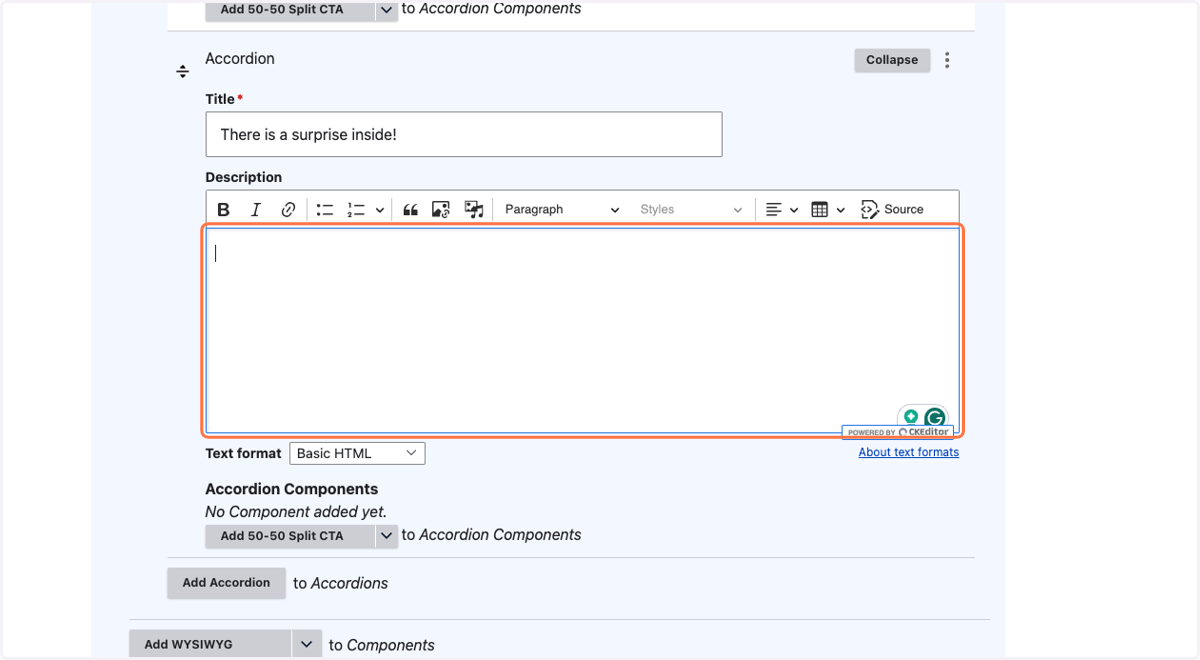Click the text alignment icon
The height and width of the screenshot is (660, 1200).
(773, 209)
